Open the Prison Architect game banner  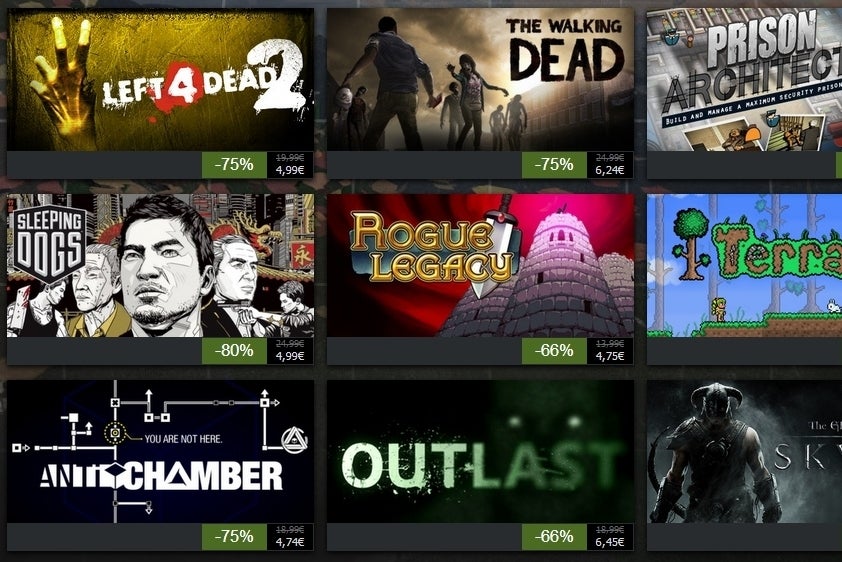(744, 79)
